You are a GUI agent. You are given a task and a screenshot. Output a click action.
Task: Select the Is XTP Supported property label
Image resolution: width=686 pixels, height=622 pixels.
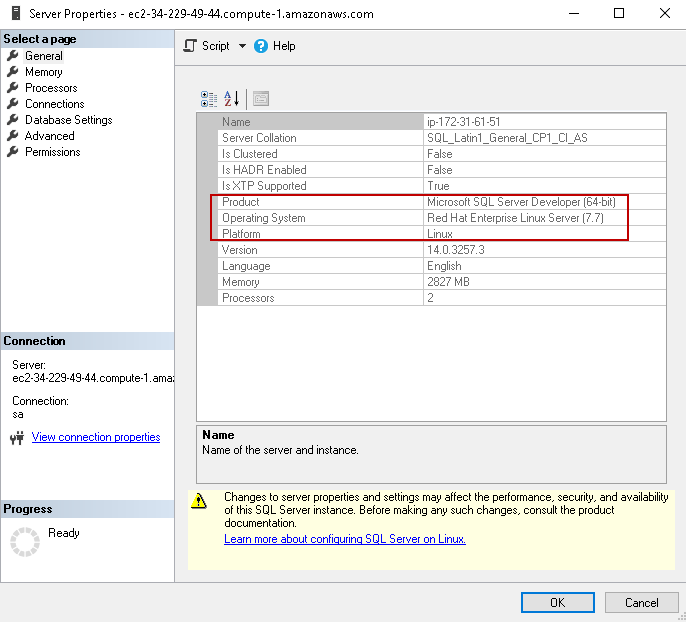[x=264, y=186]
